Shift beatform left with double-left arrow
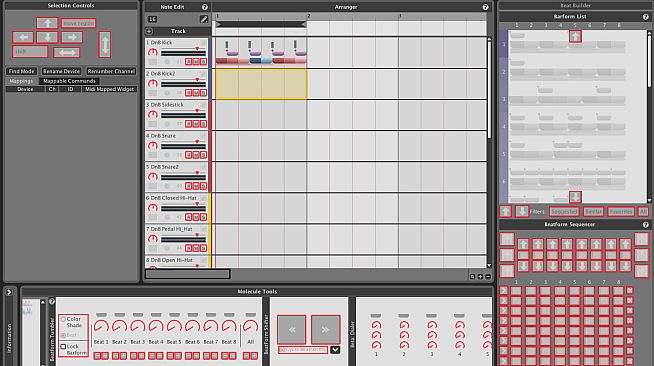The image size is (654, 366). (292, 329)
